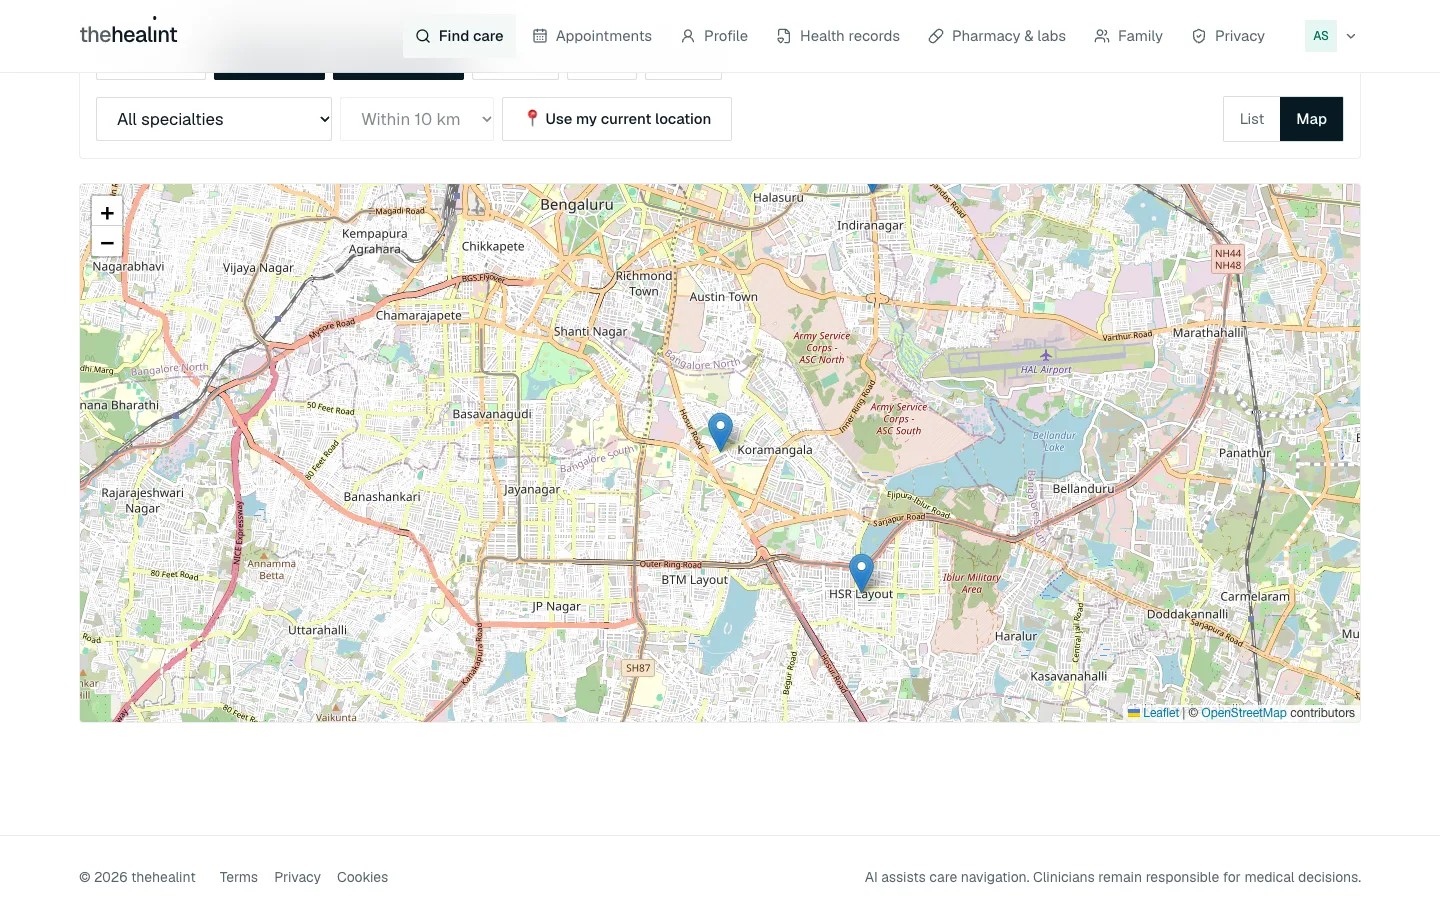
Task: Switch to List view
Action: (x=1252, y=119)
